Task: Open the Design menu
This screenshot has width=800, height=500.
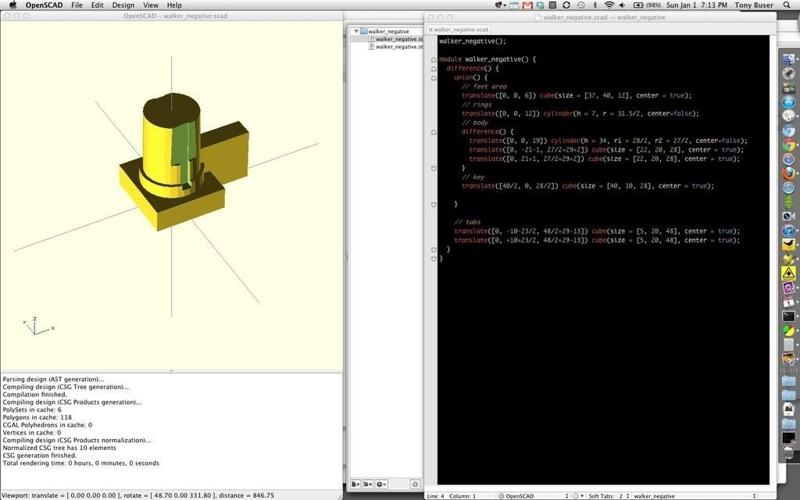Action: 123,5
